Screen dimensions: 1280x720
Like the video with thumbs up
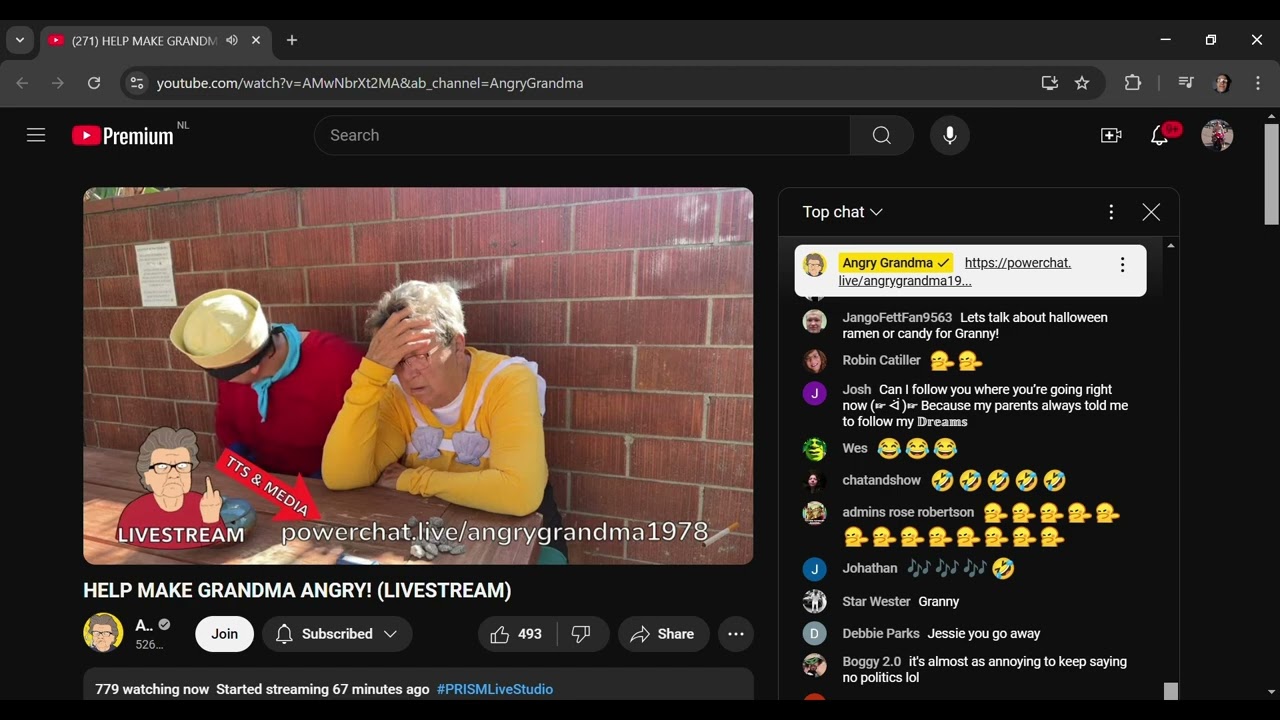(x=516, y=634)
